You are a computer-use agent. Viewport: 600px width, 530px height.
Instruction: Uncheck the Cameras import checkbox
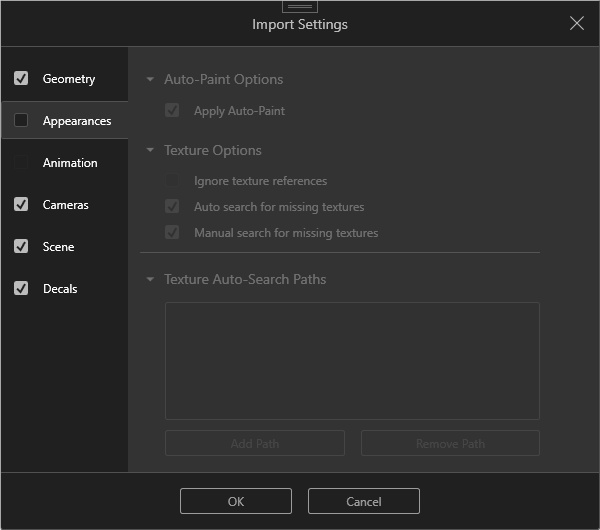[21, 205]
